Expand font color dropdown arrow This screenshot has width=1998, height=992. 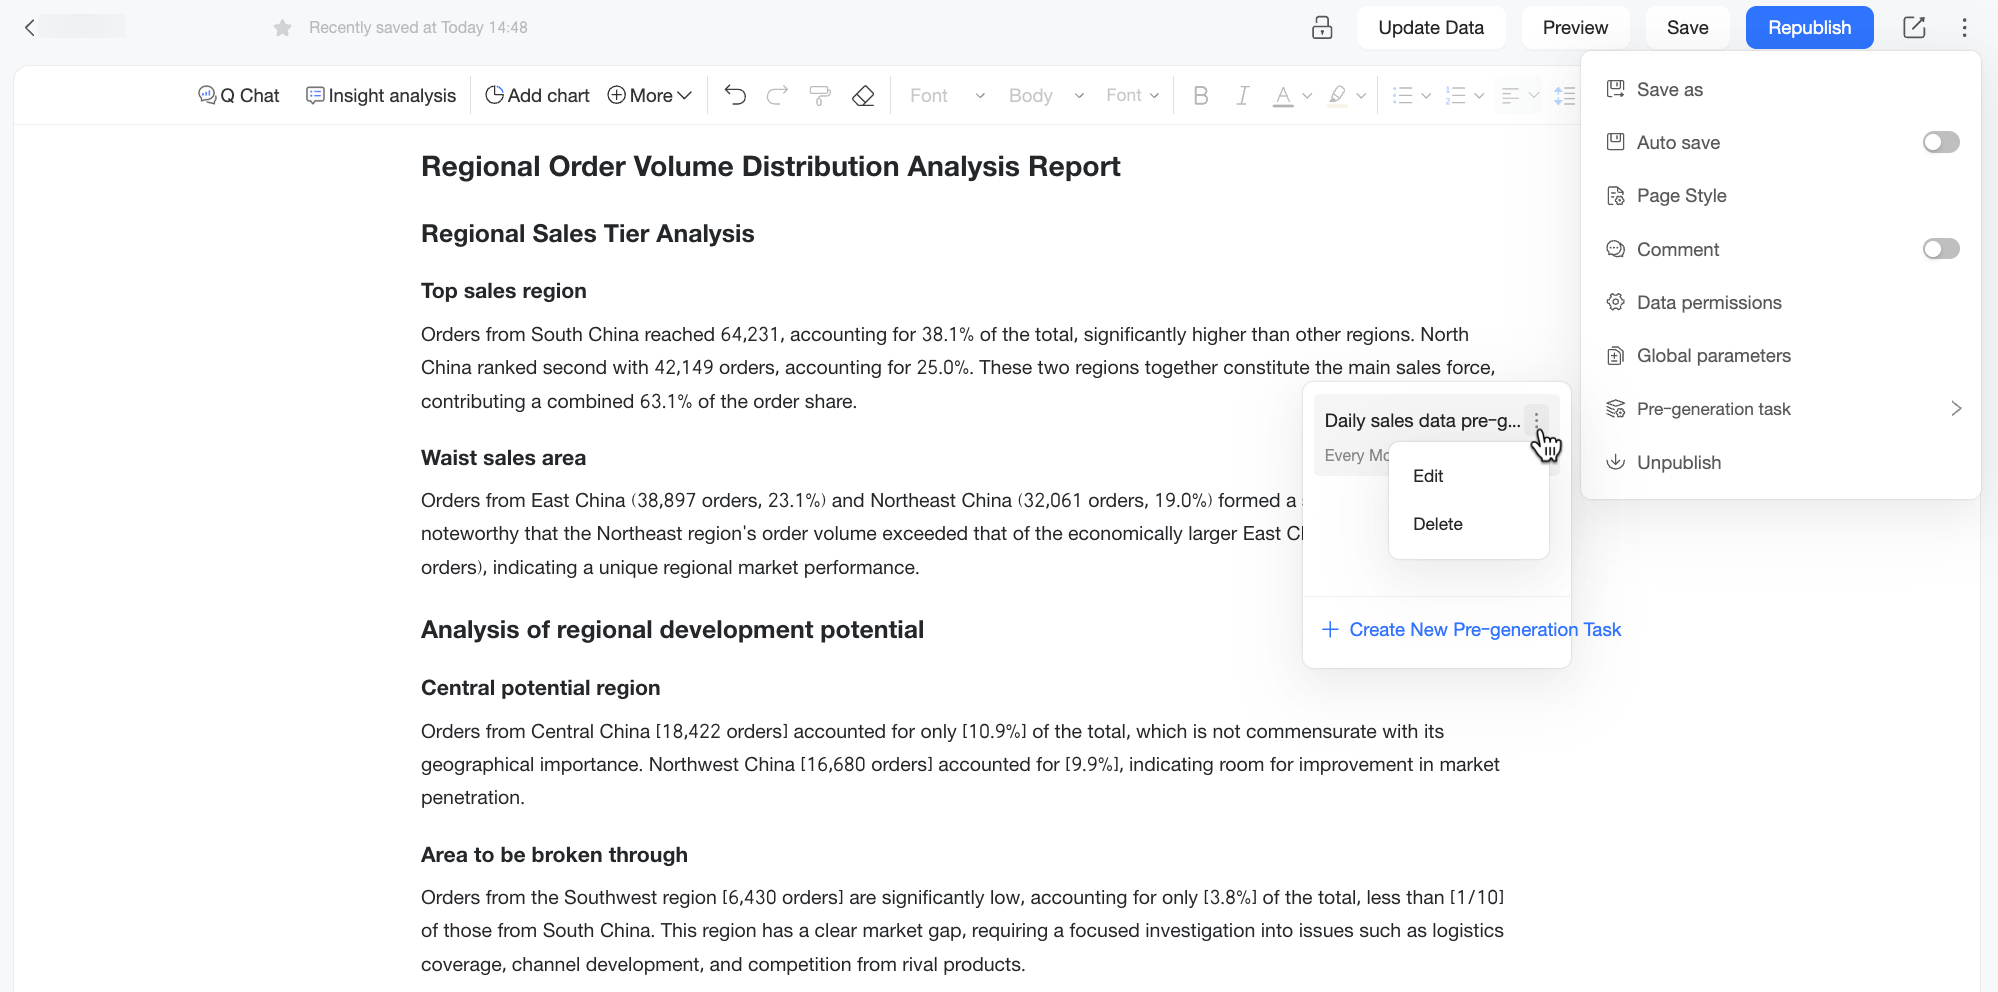click(1307, 96)
